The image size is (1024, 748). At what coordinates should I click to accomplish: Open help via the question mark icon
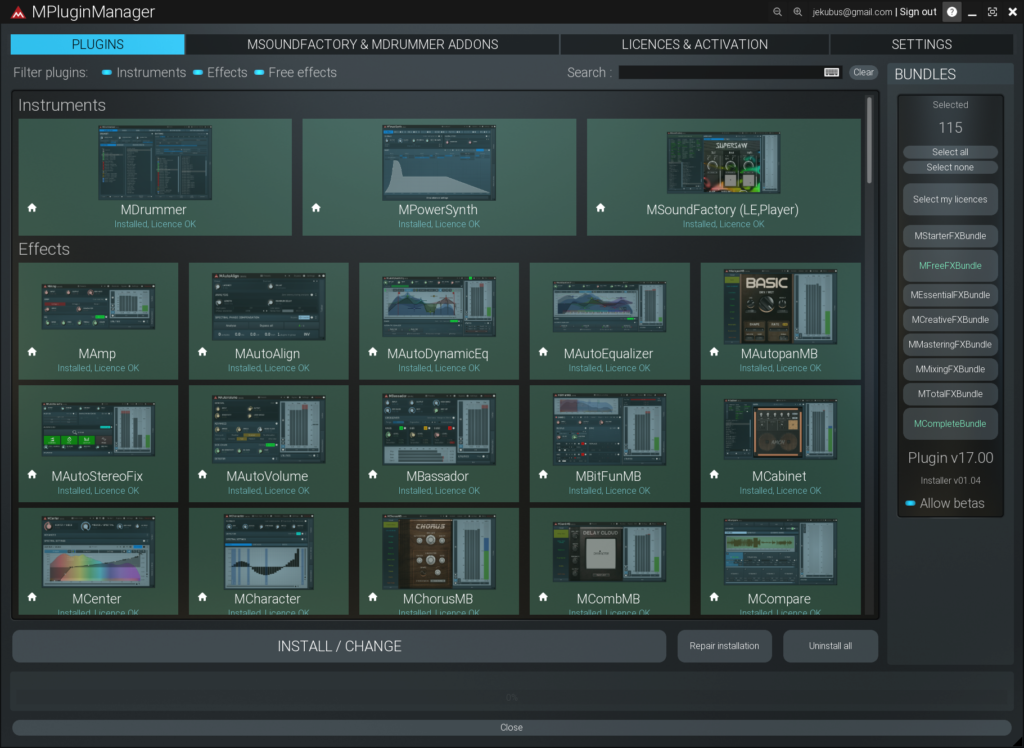(x=951, y=12)
